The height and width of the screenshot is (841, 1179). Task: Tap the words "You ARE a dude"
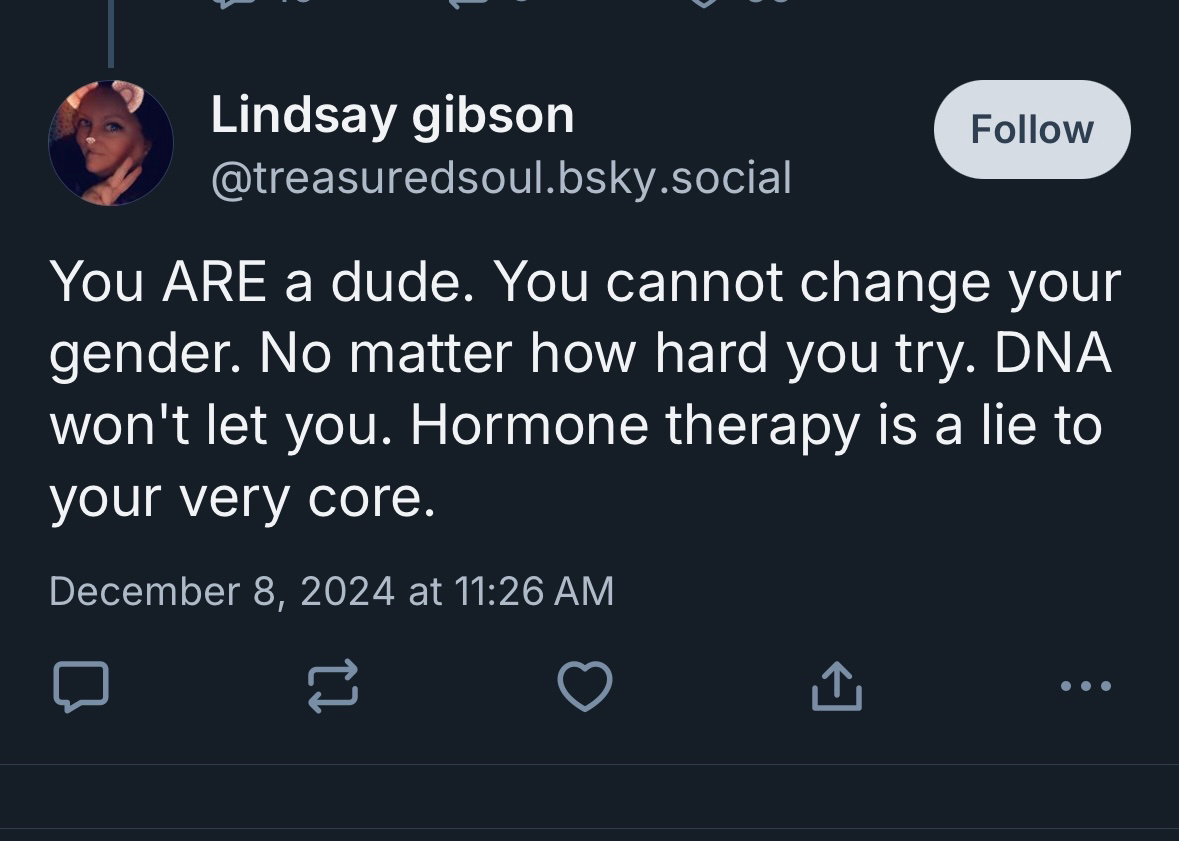(x=260, y=283)
